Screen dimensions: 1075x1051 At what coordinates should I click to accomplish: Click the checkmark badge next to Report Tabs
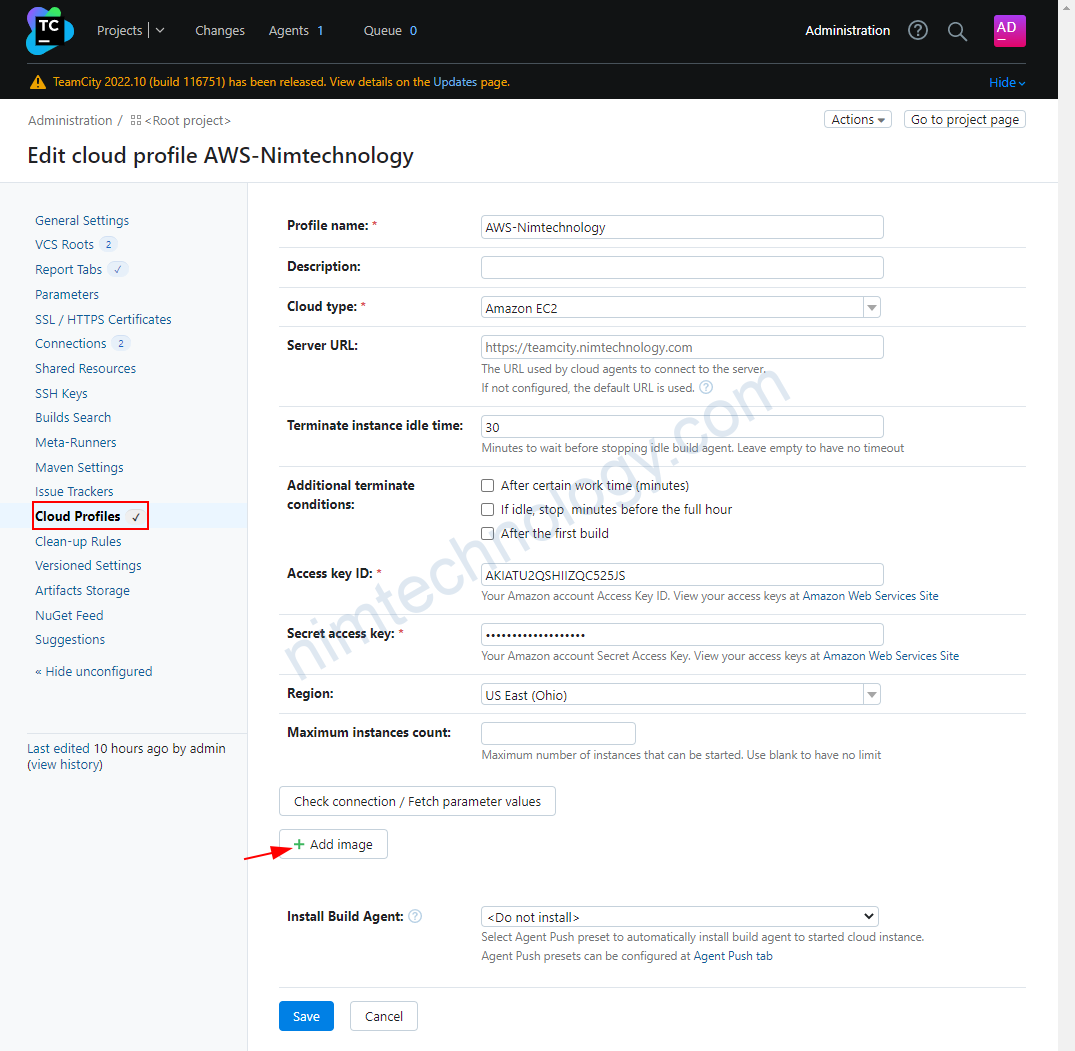[x=118, y=269]
